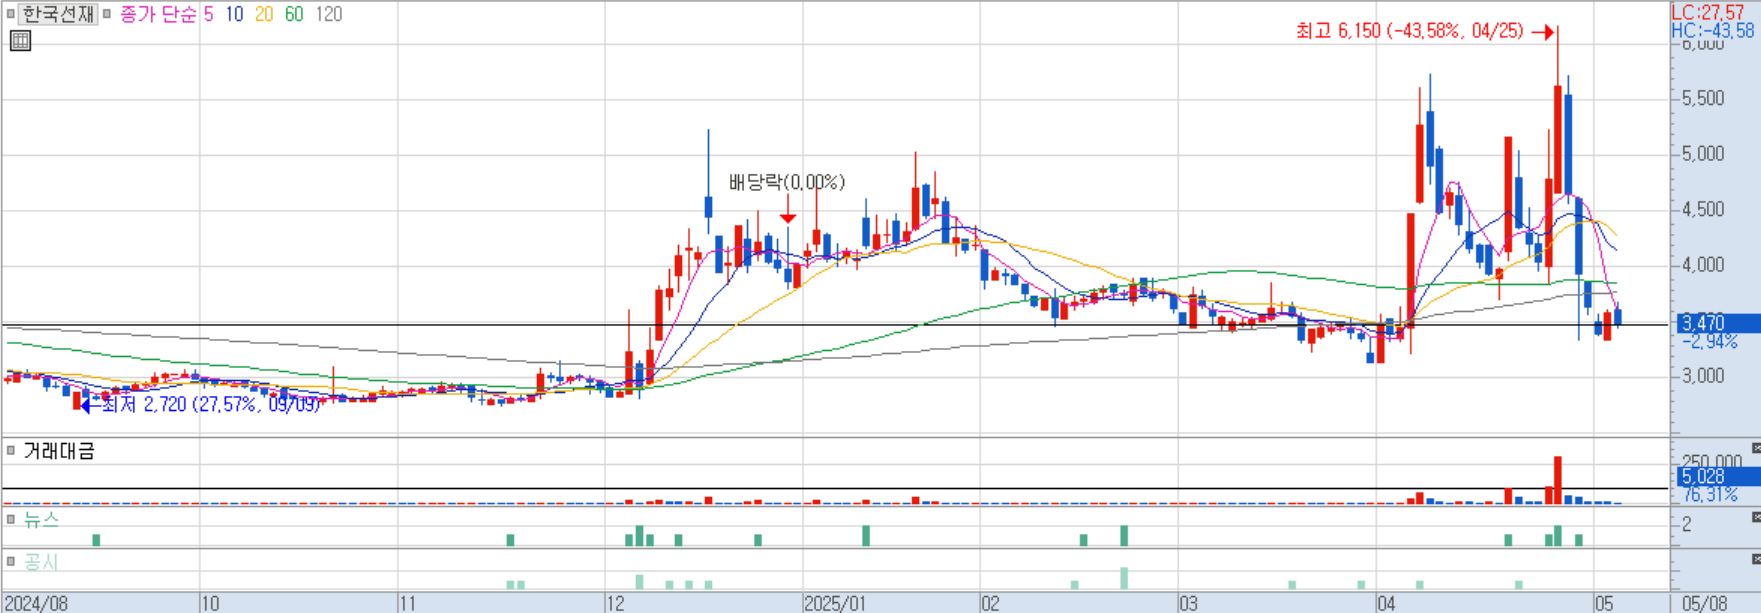Toggle the 120-day moving average
Image resolution: width=1761 pixels, height=613 pixels.
click(328, 15)
